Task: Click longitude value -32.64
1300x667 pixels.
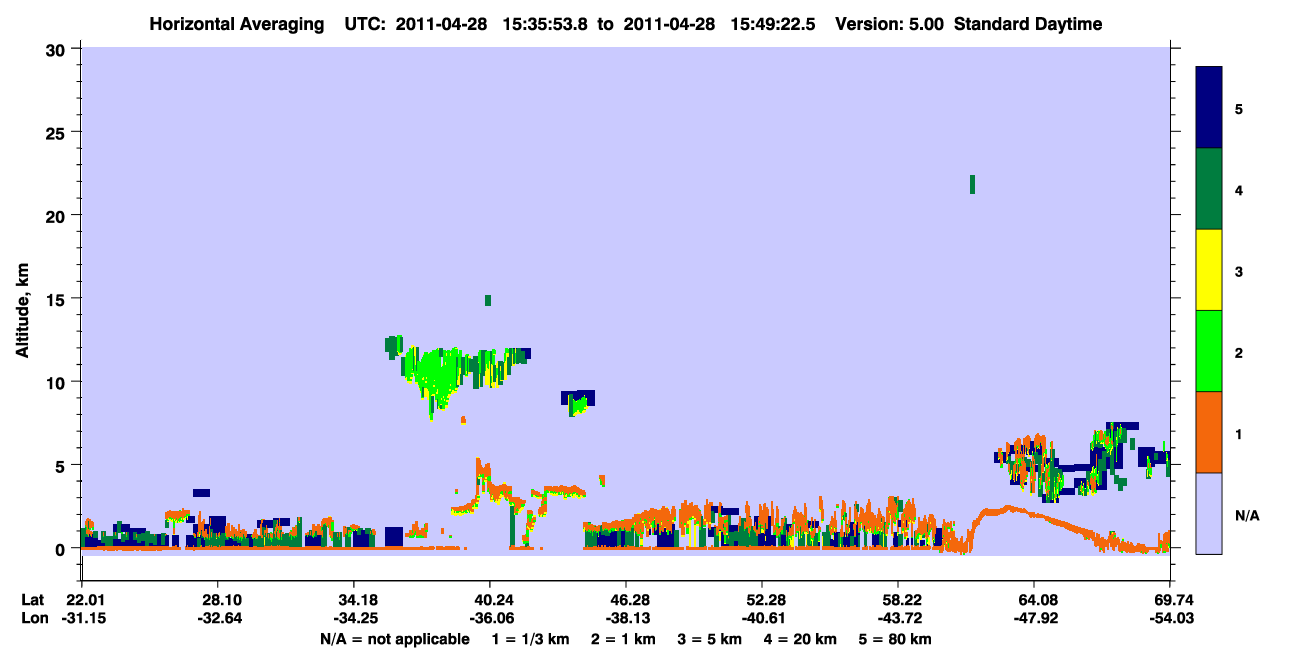Action: [x=218, y=619]
